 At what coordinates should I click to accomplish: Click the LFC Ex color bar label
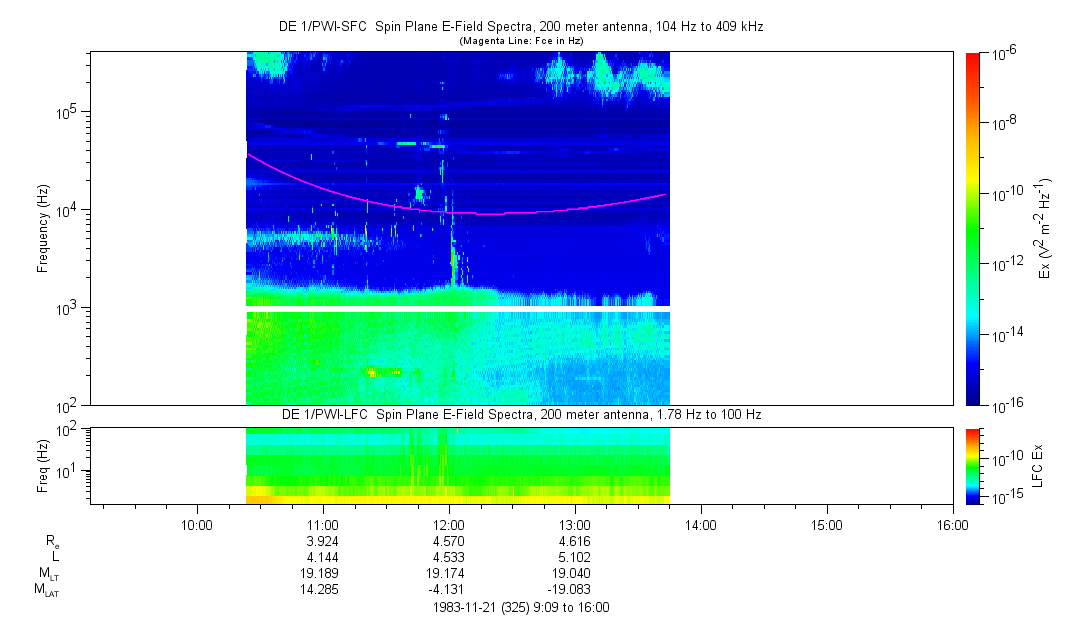(x=1040, y=465)
